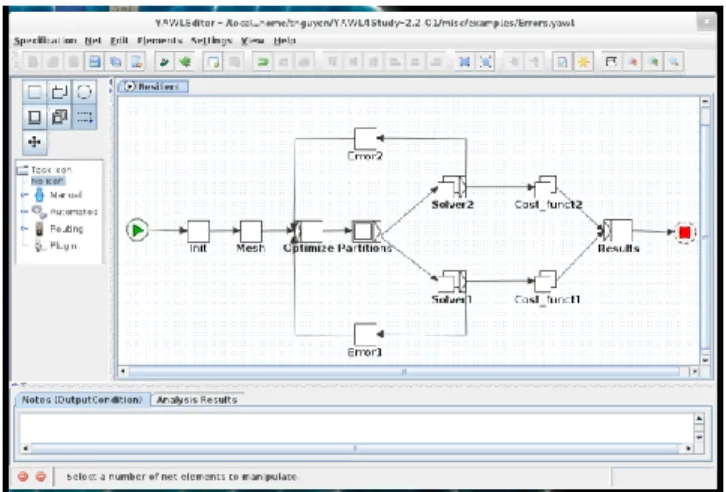Click the magnifier zoom icon at toolbar end
The width and height of the screenshot is (726, 492).
click(x=674, y=62)
